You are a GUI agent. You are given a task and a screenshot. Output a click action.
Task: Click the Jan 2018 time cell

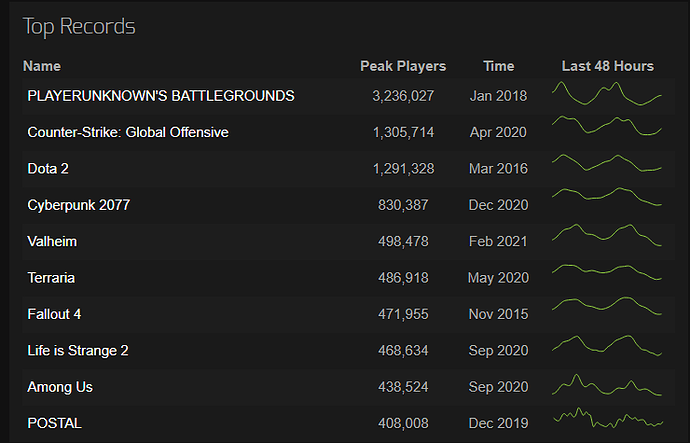click(498, 96)
